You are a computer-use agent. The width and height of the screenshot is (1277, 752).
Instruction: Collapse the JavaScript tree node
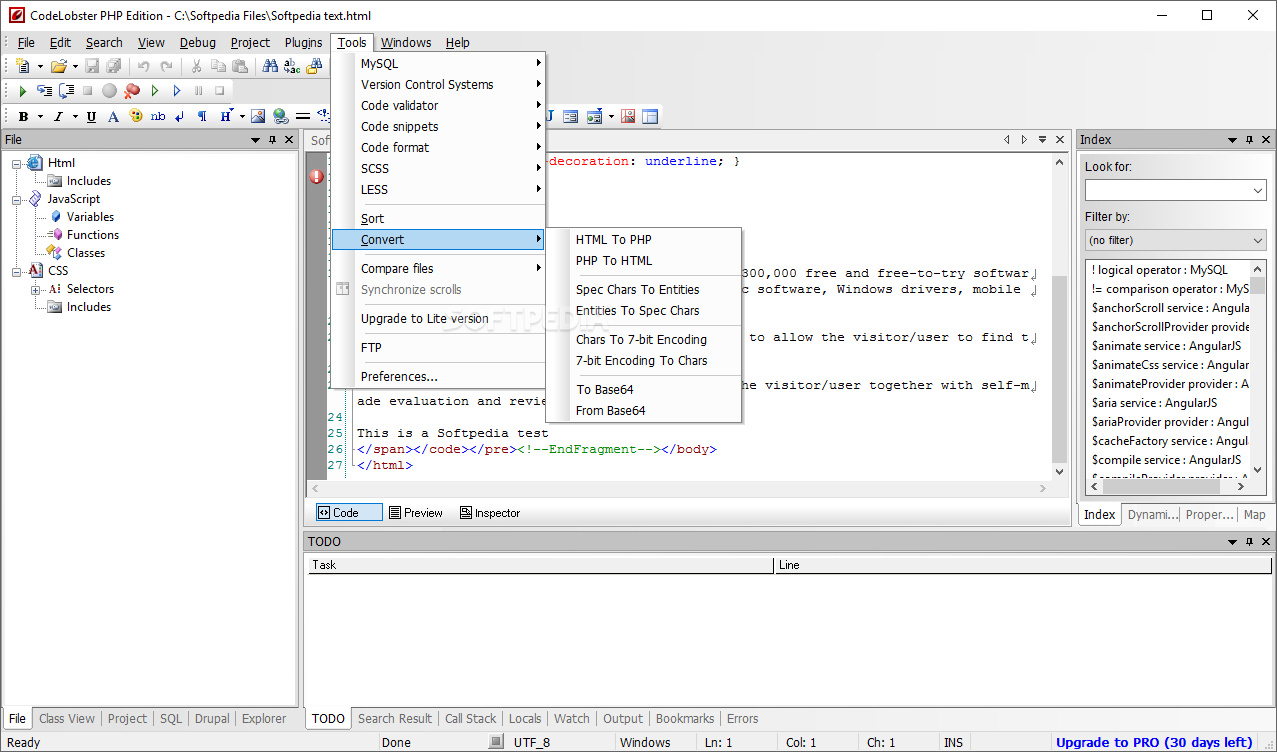(17, 199)
